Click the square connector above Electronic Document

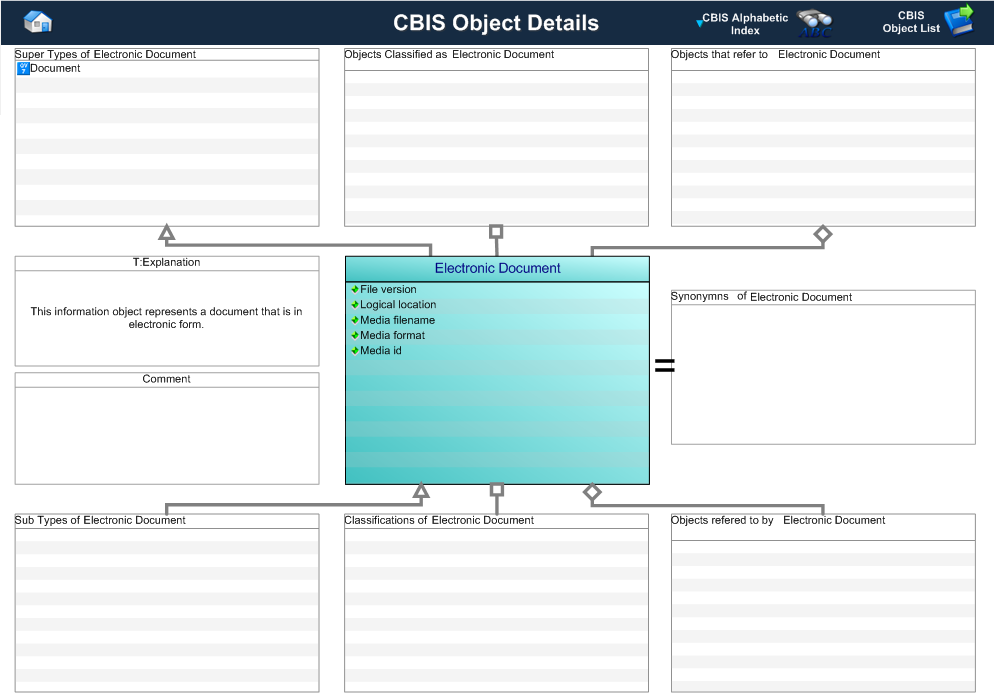(x=496, y=232)
